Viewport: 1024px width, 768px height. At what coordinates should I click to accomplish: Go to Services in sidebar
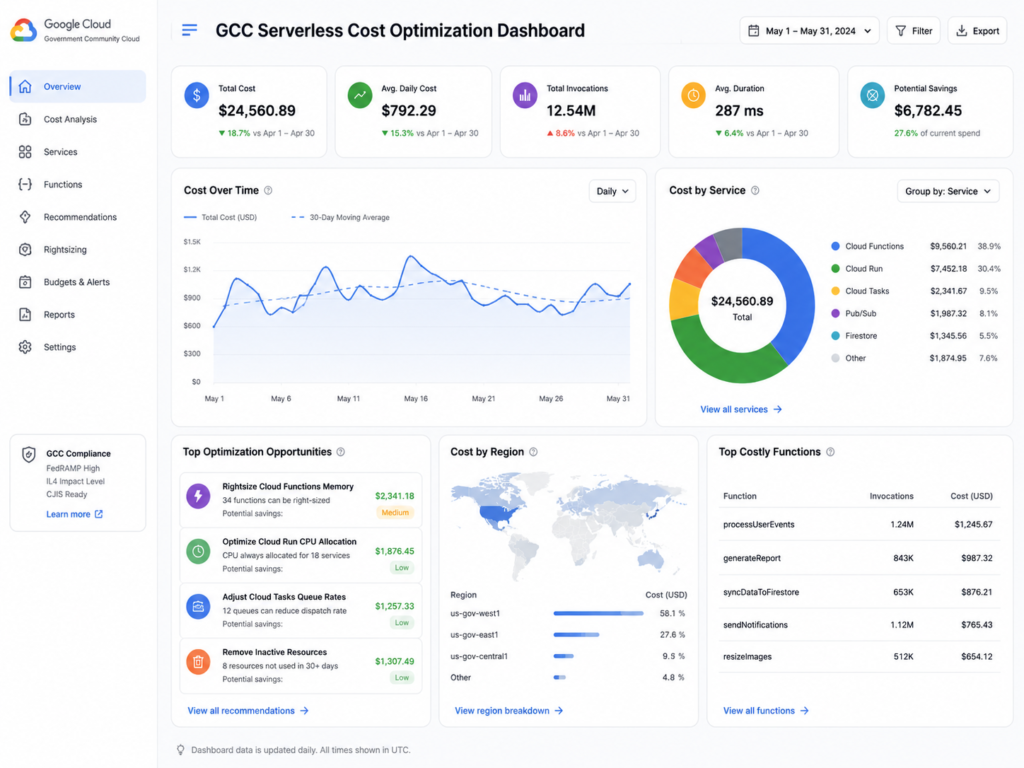[x=77, y=152]
